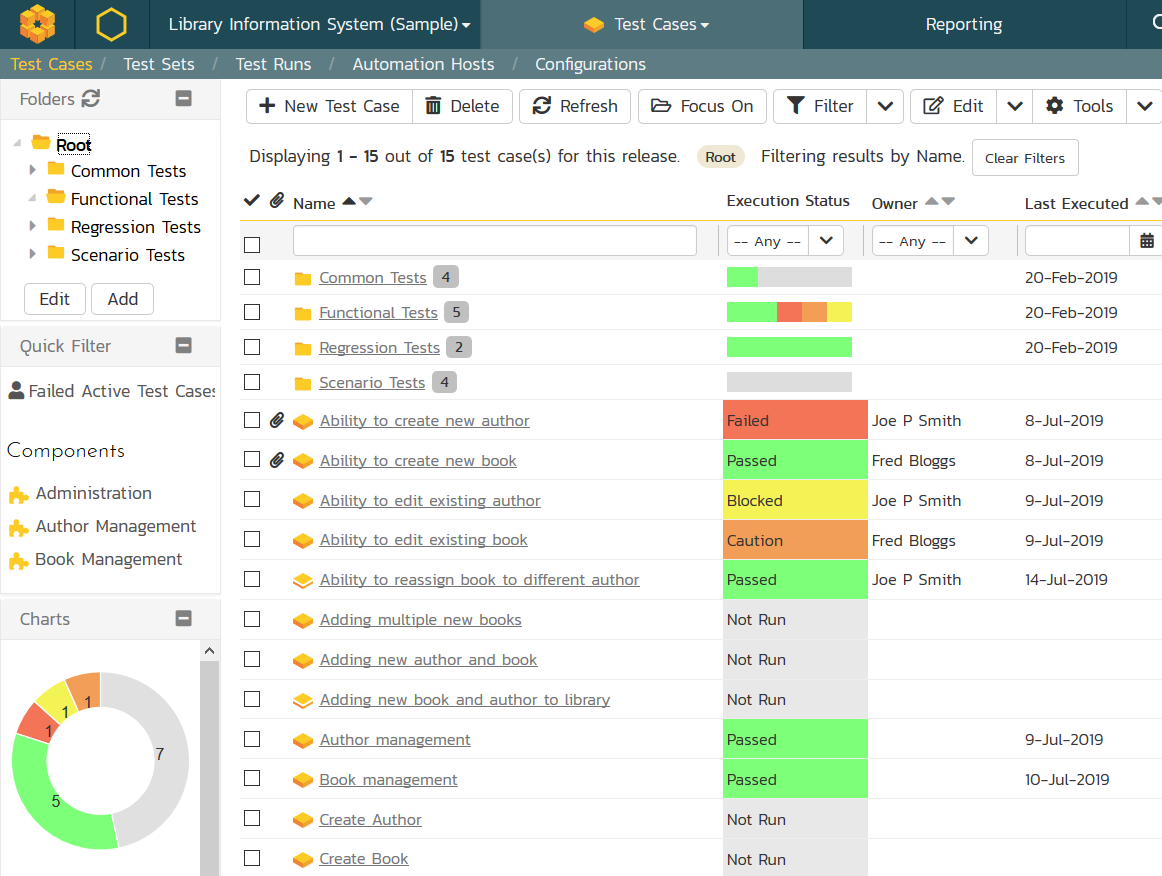Collapse the Quick Filter panel minus icon

(x=183, y=346)
